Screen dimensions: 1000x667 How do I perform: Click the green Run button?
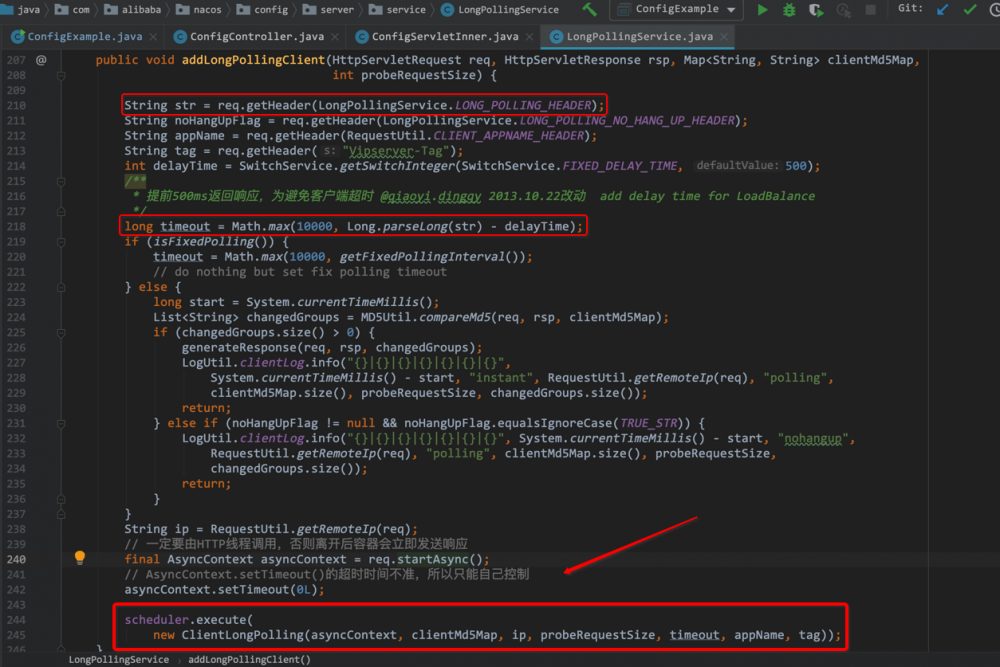[x=763, y=10]
